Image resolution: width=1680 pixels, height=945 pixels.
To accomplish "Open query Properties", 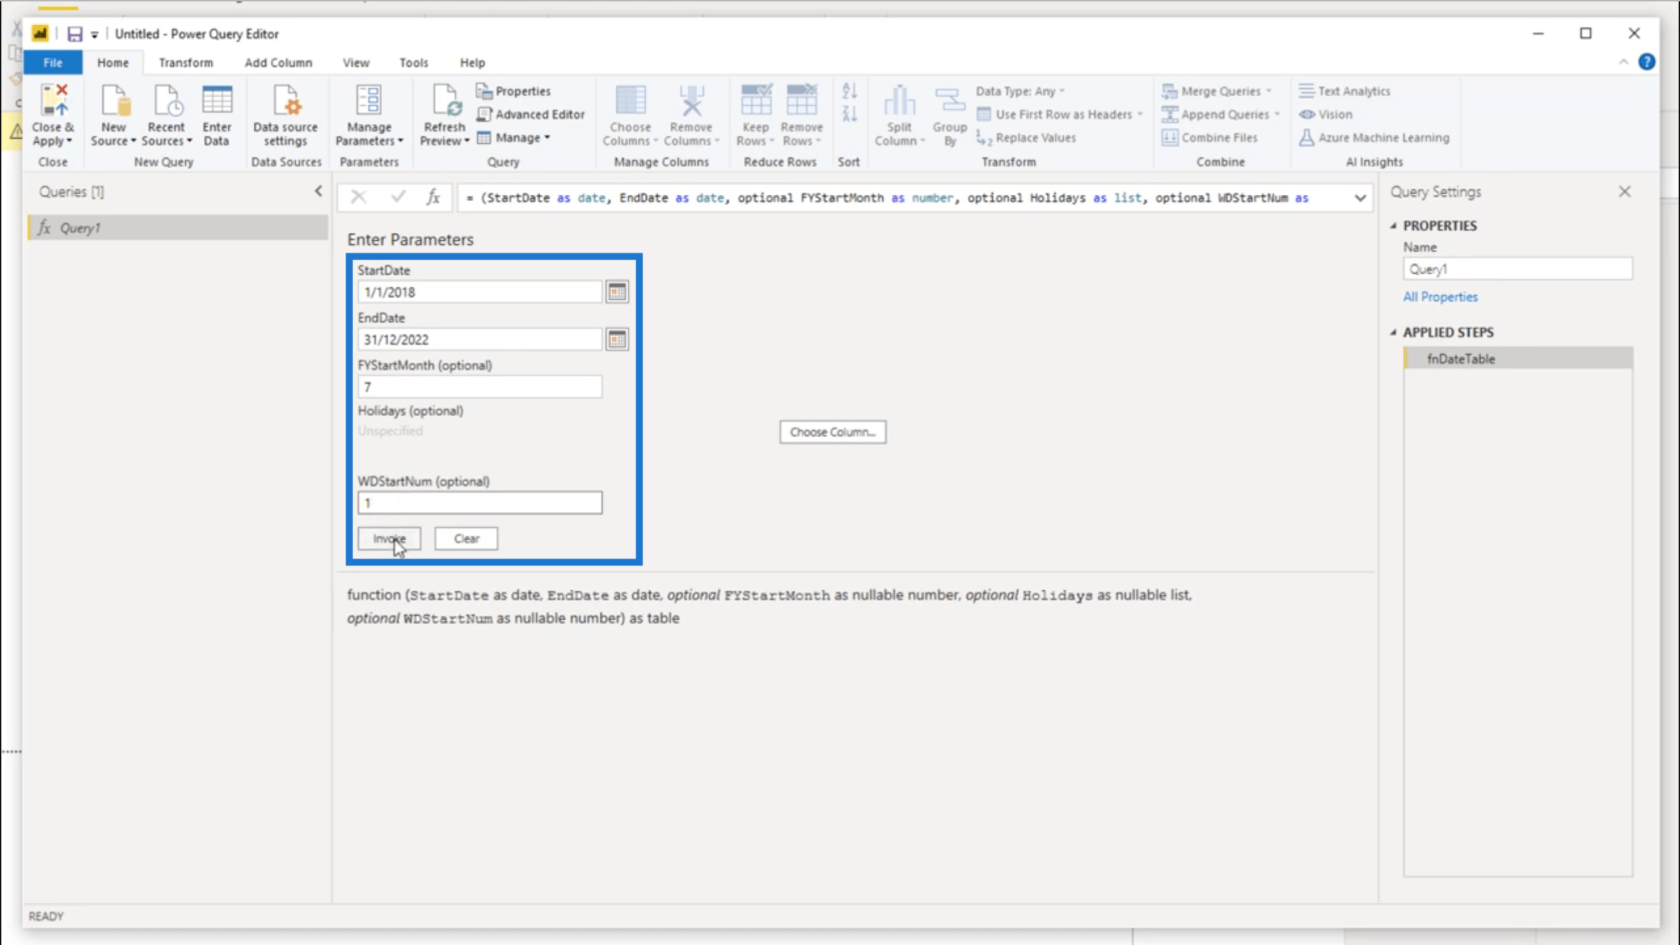I will pyautogui.click(x=513, y=91).
